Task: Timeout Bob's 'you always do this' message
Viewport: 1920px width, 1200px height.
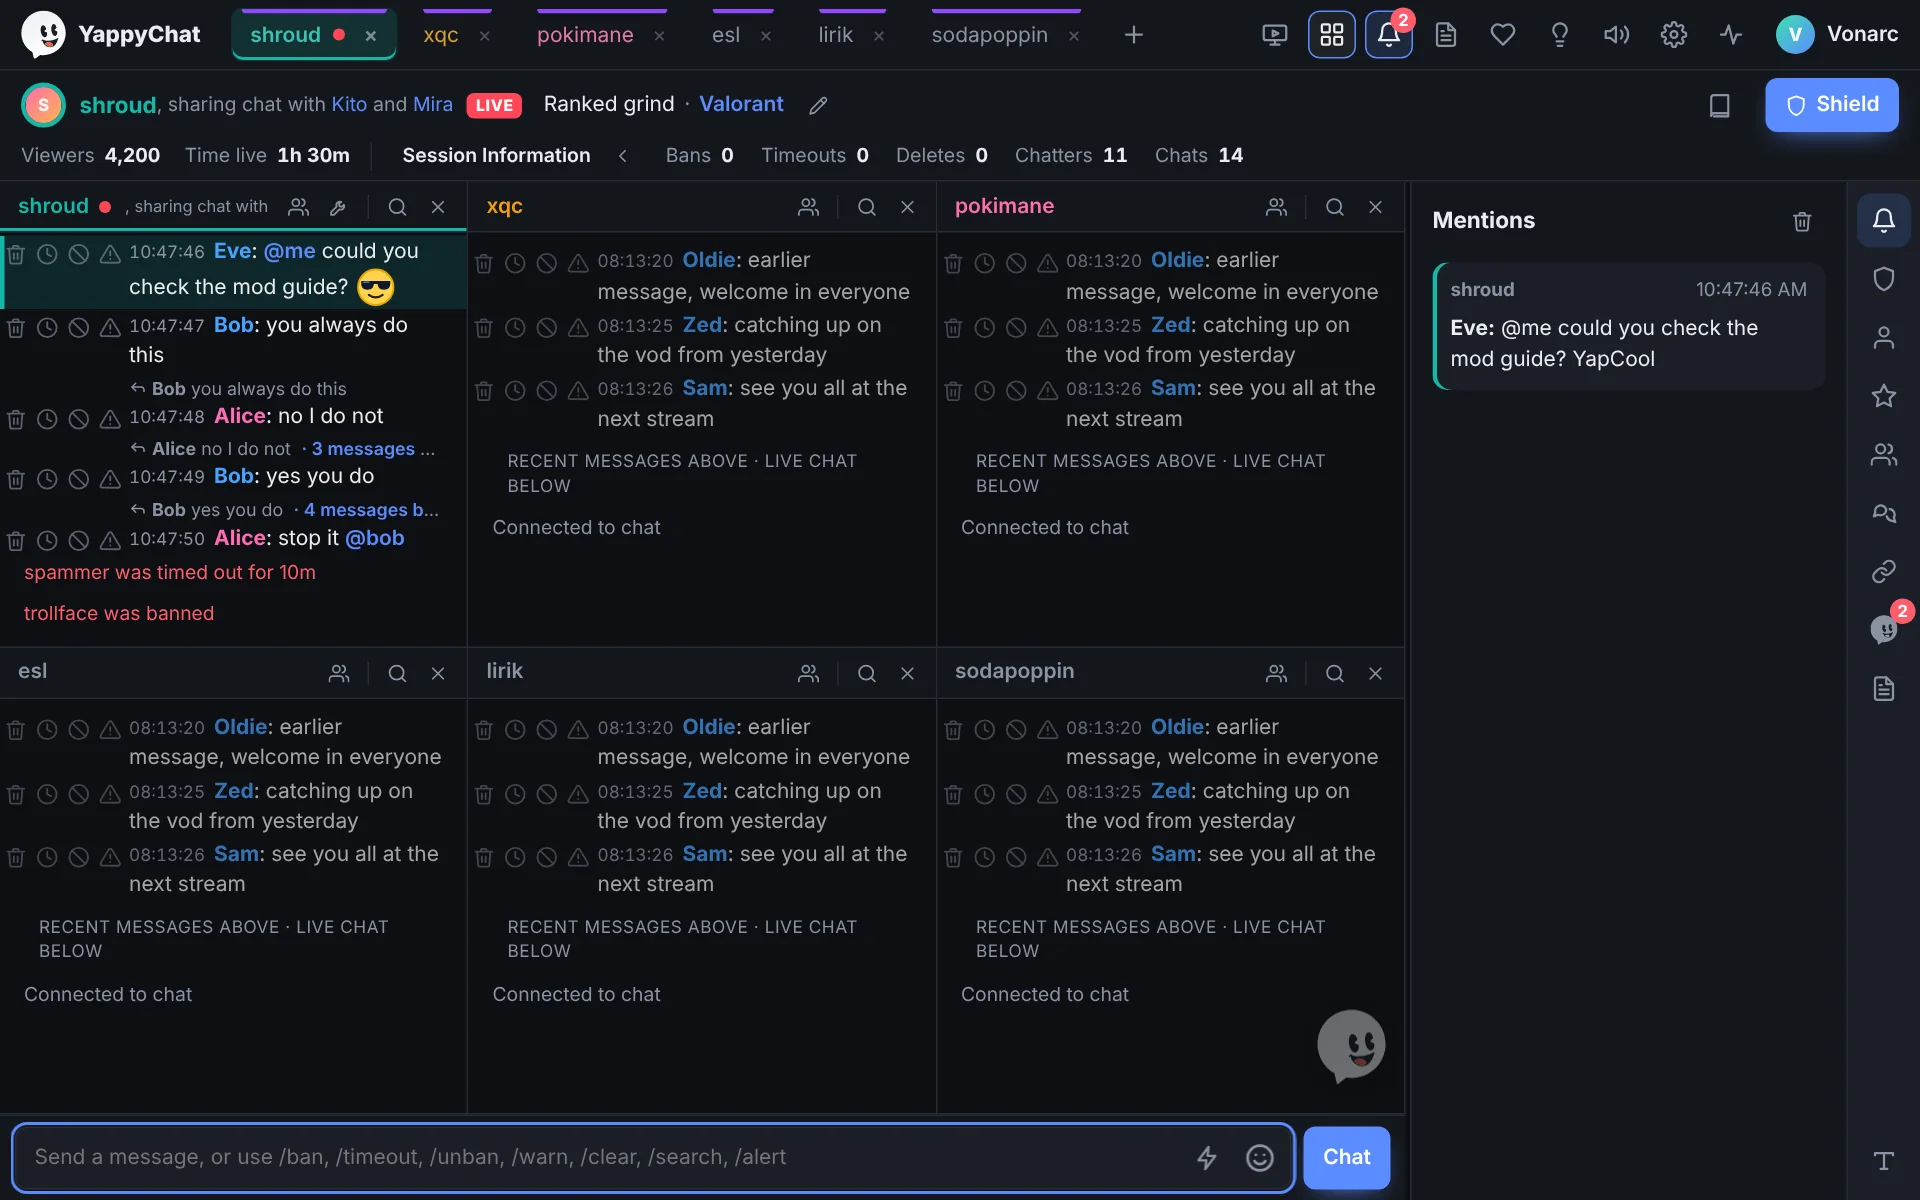Action: [47, 328]
